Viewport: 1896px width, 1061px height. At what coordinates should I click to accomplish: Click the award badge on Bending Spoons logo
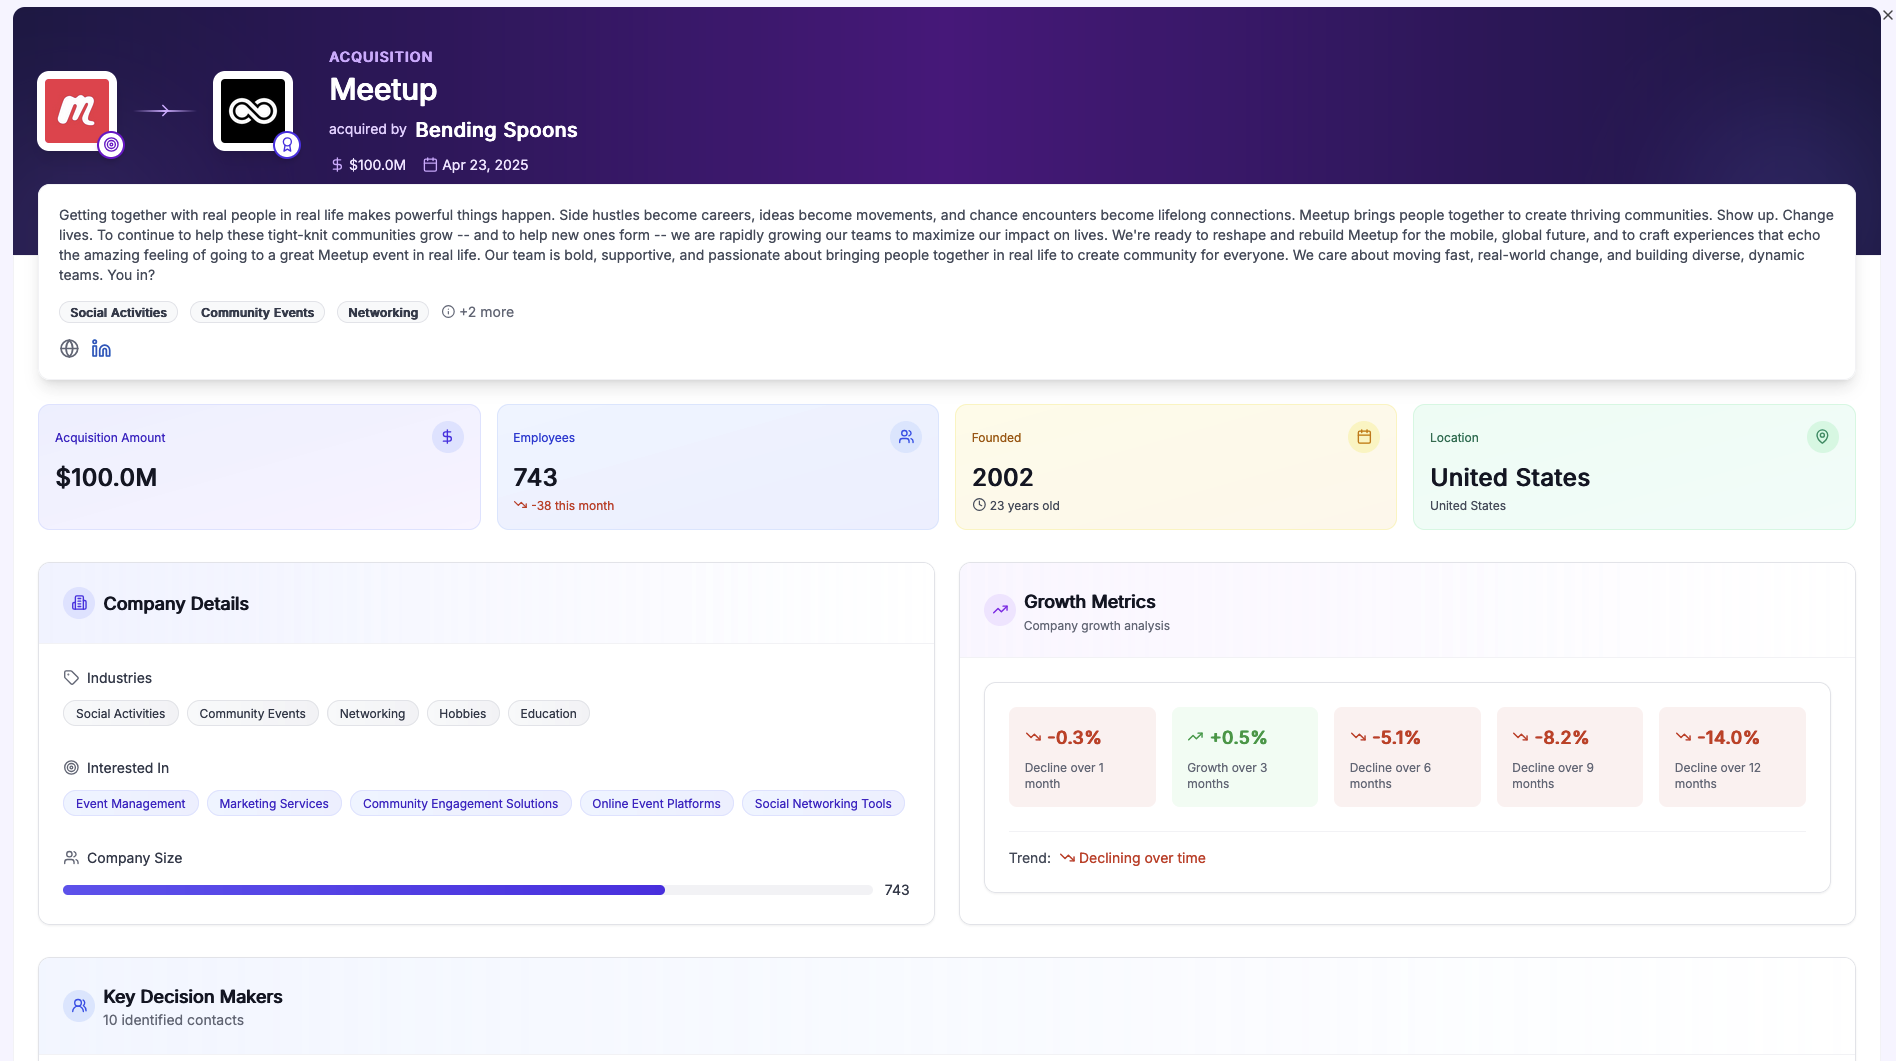pyautogui.click(x=287, y=145)
